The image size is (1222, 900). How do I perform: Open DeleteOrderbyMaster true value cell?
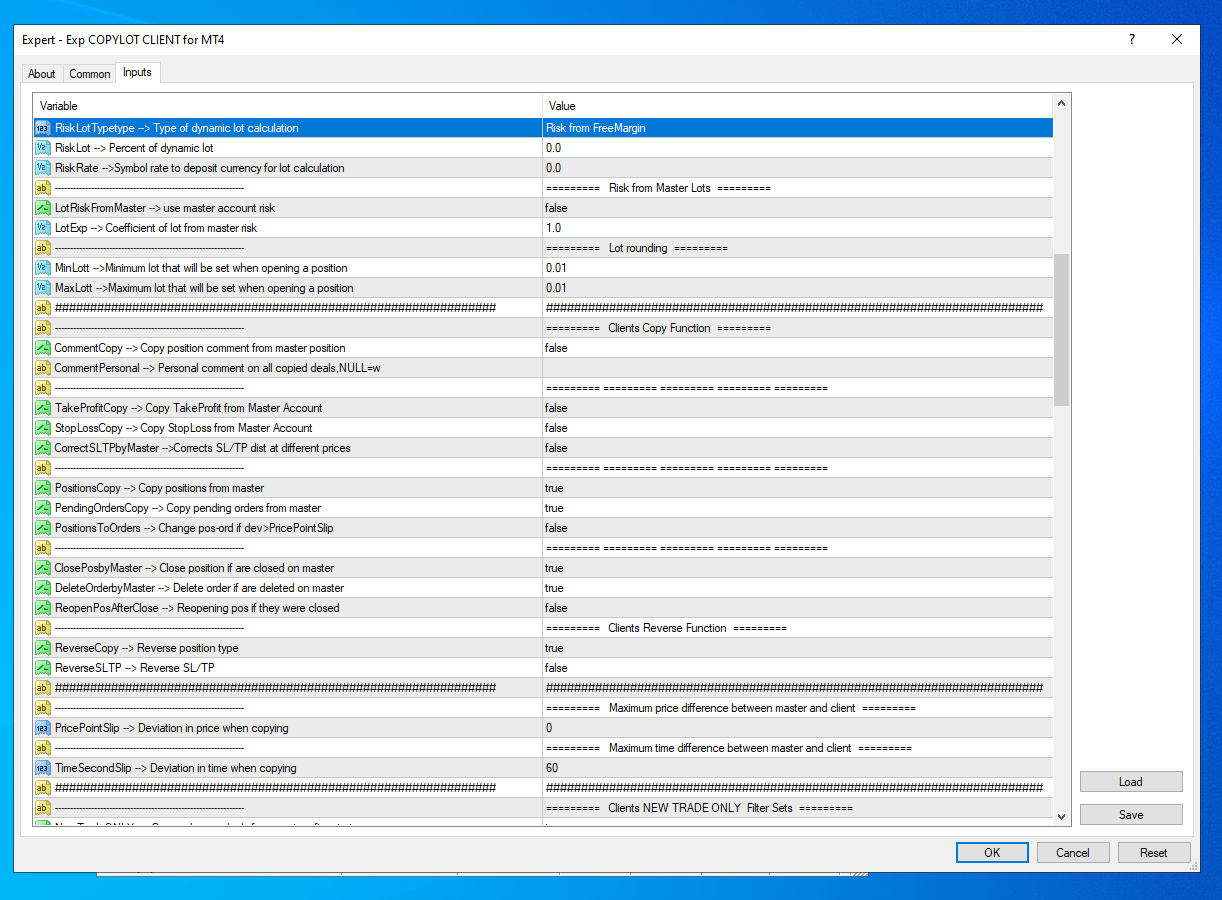coord(797,588)
